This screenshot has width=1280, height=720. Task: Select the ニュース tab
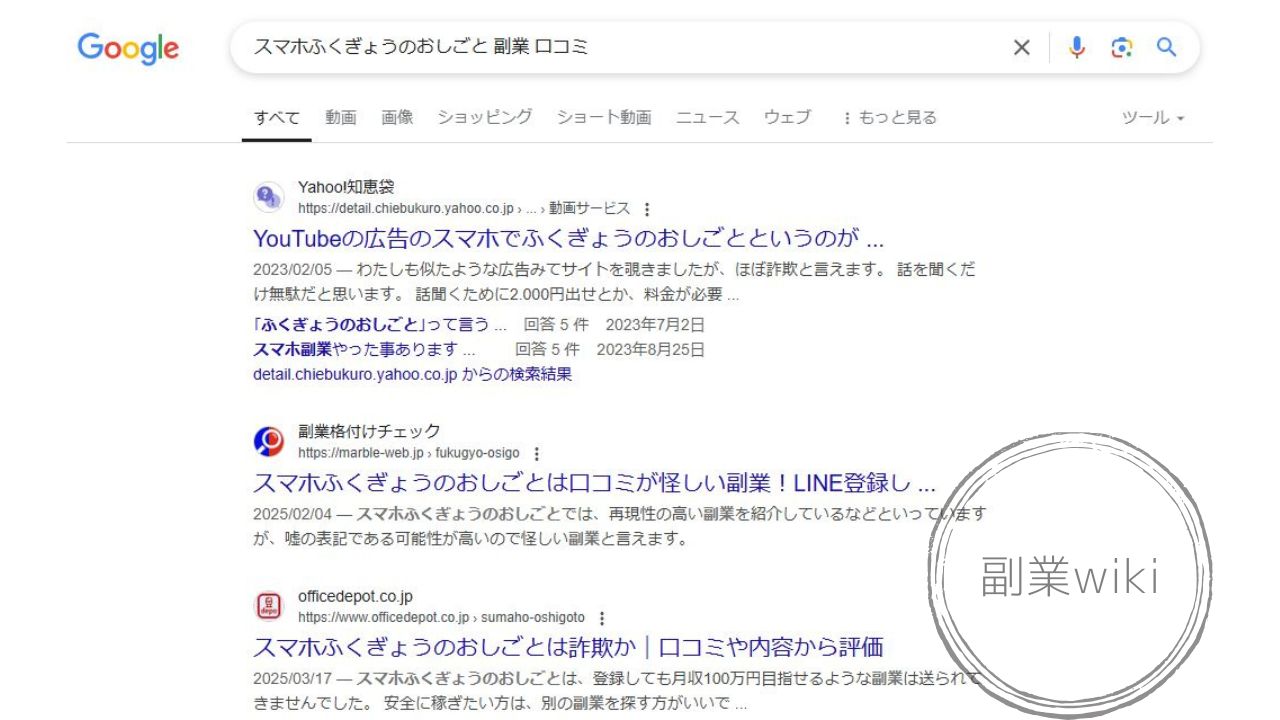707,118
